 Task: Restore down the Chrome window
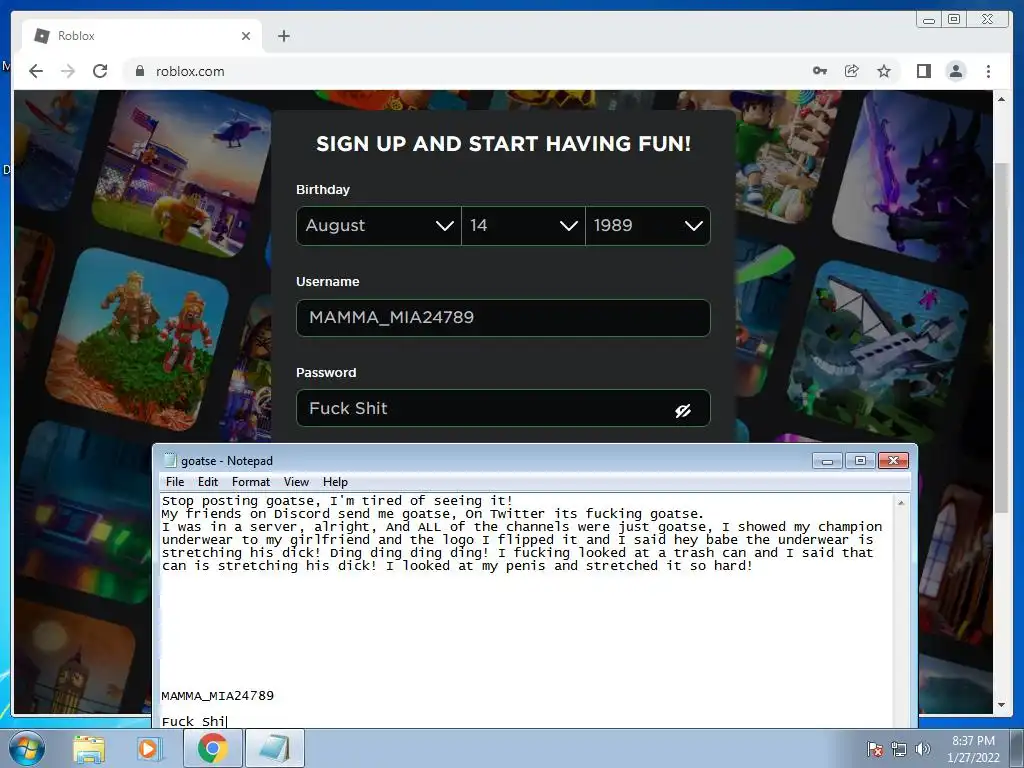pyautogui.click(x=954, y=20)
